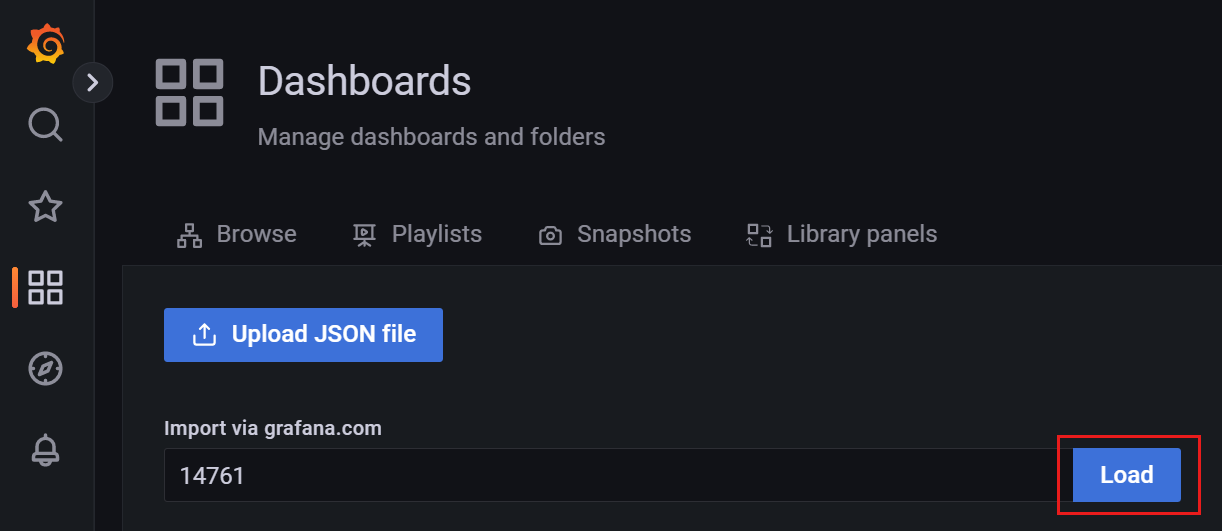This screenshot has width=1222, height=531.
Task: Click the upload arrow icon in button
Action: click(204, 335)
